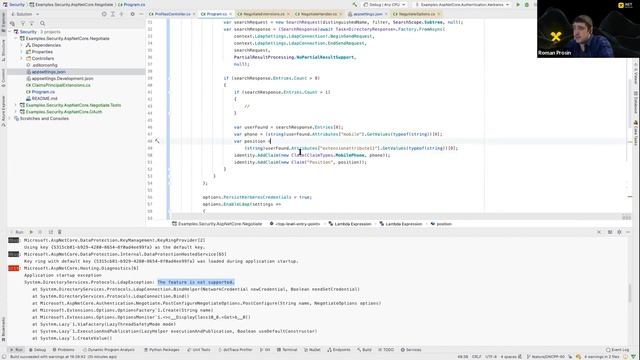This screenshot has height=360, width=640.
Task: Expand the Controllers folder
Action: coord(22,58)
